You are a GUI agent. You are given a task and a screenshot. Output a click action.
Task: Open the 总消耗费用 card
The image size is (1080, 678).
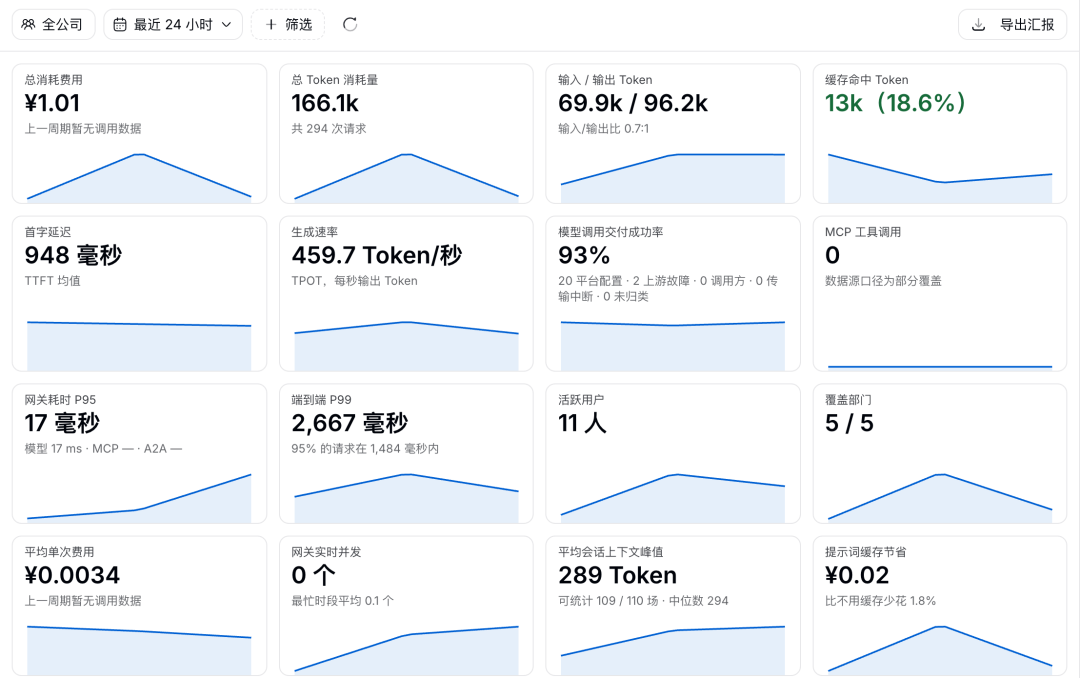pyautogui.click(x=139, y=134)
